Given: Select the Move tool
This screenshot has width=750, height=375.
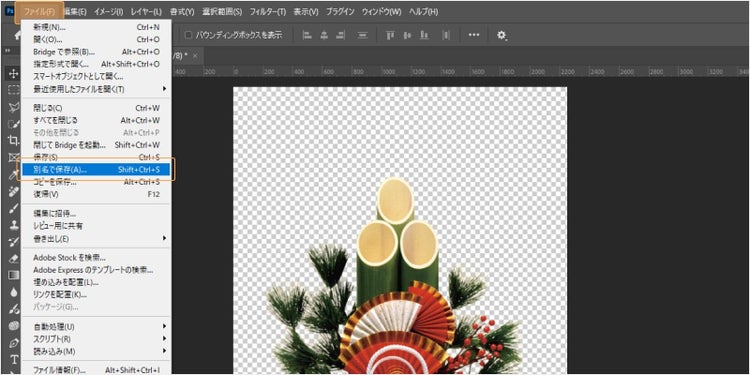Looking at the screenshot, I should click(13, 73).
